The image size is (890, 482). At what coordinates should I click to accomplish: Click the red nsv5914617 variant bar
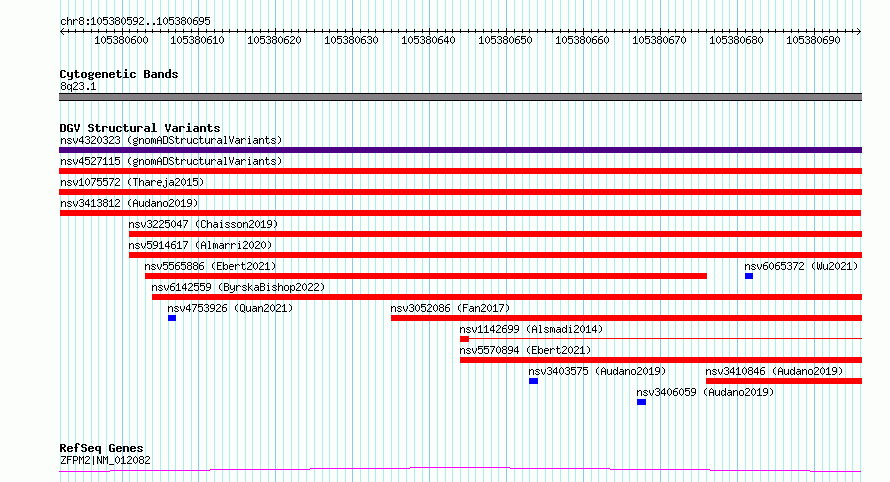click(496, 255)
